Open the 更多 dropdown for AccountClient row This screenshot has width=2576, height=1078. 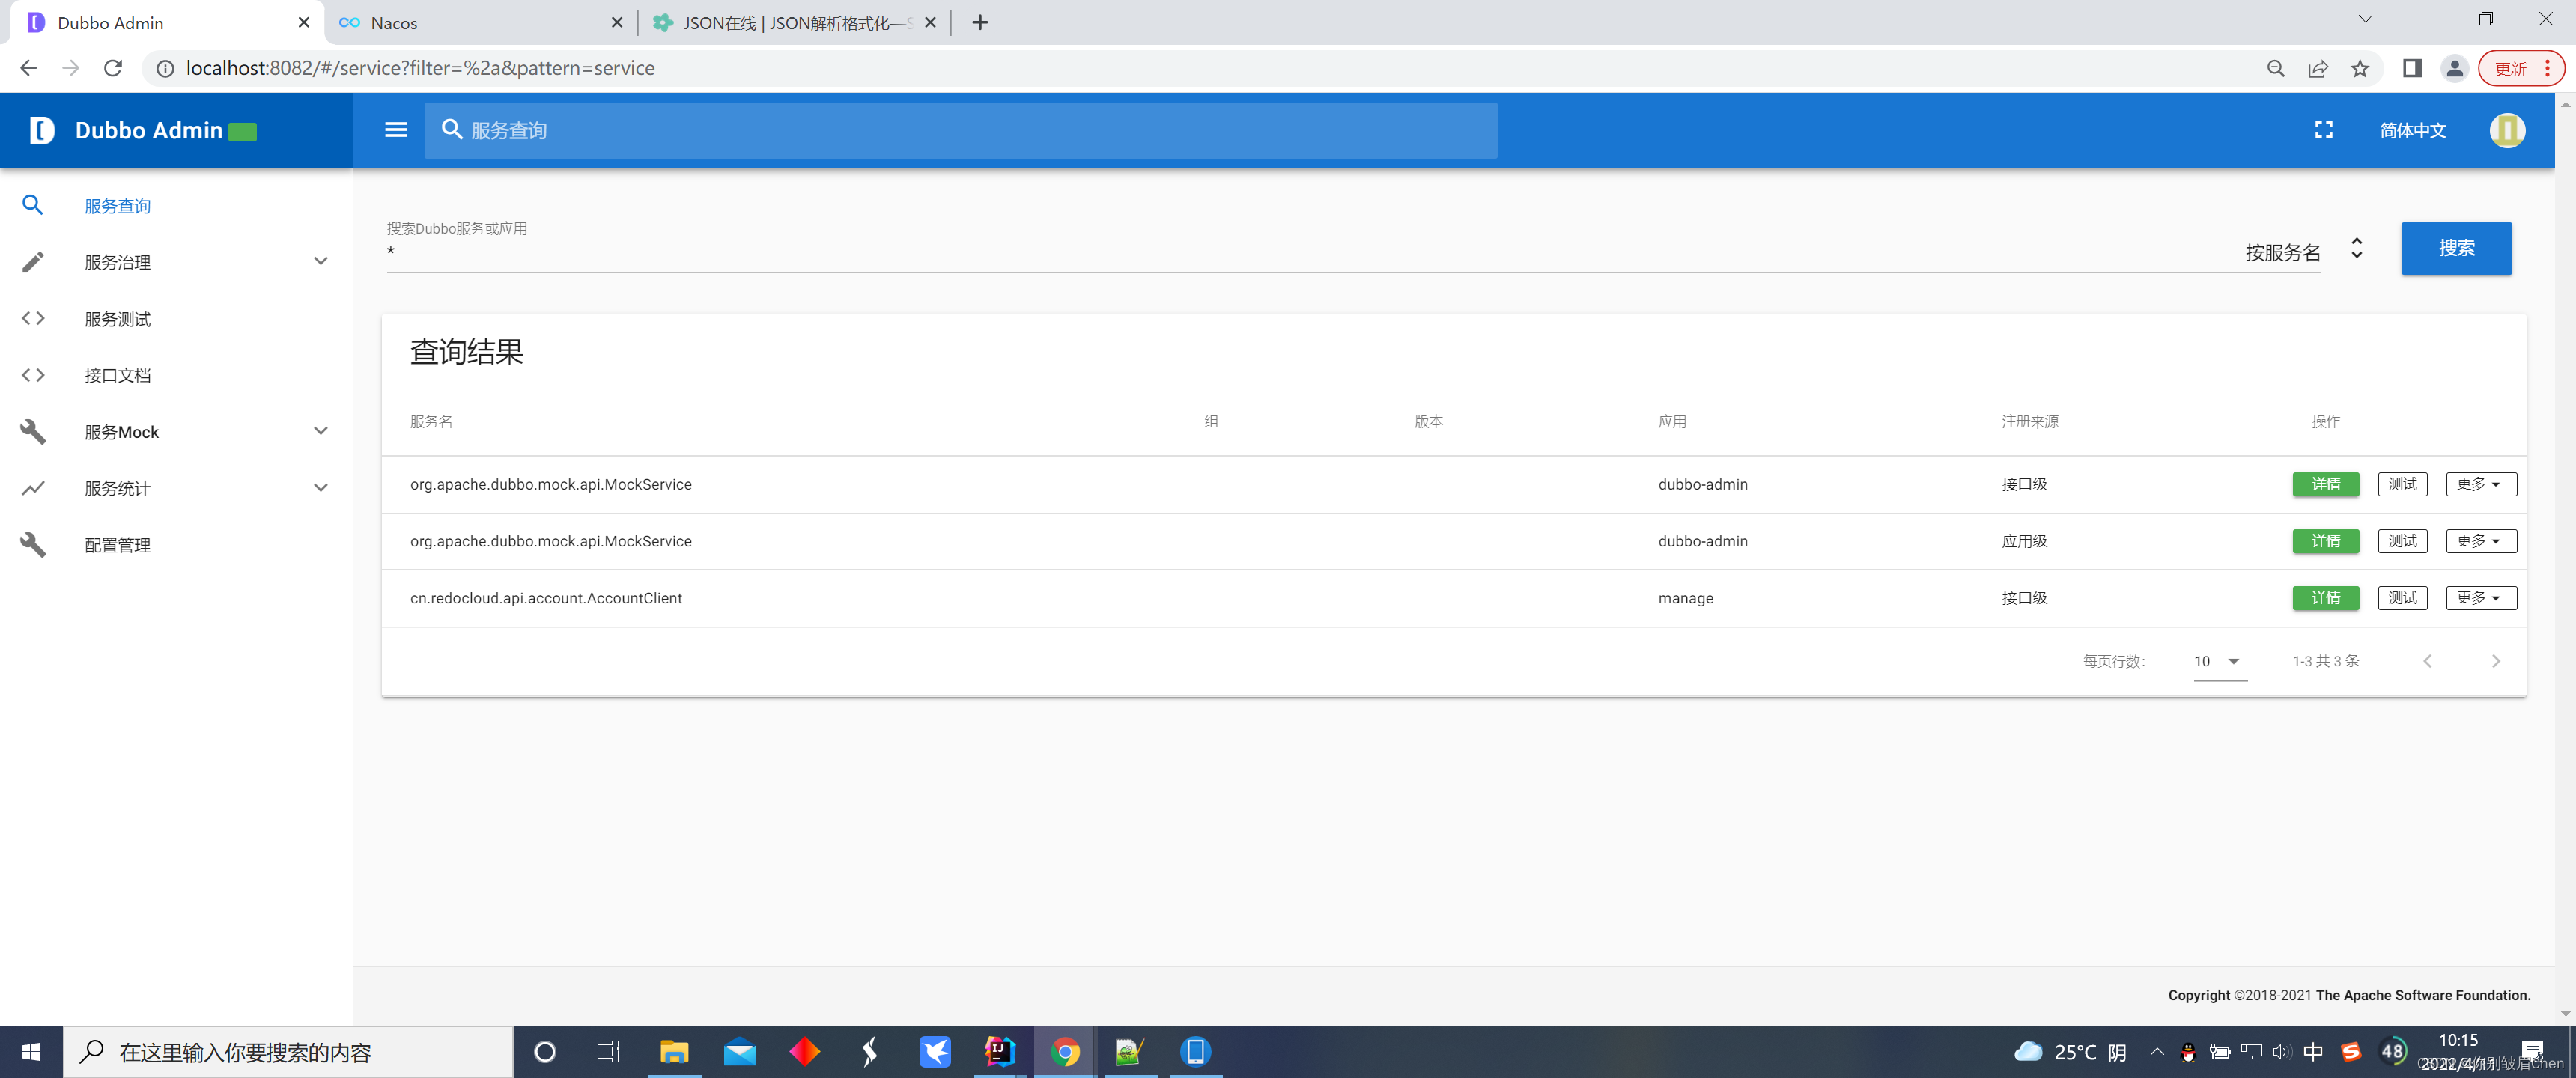[x=2480, y=598]
